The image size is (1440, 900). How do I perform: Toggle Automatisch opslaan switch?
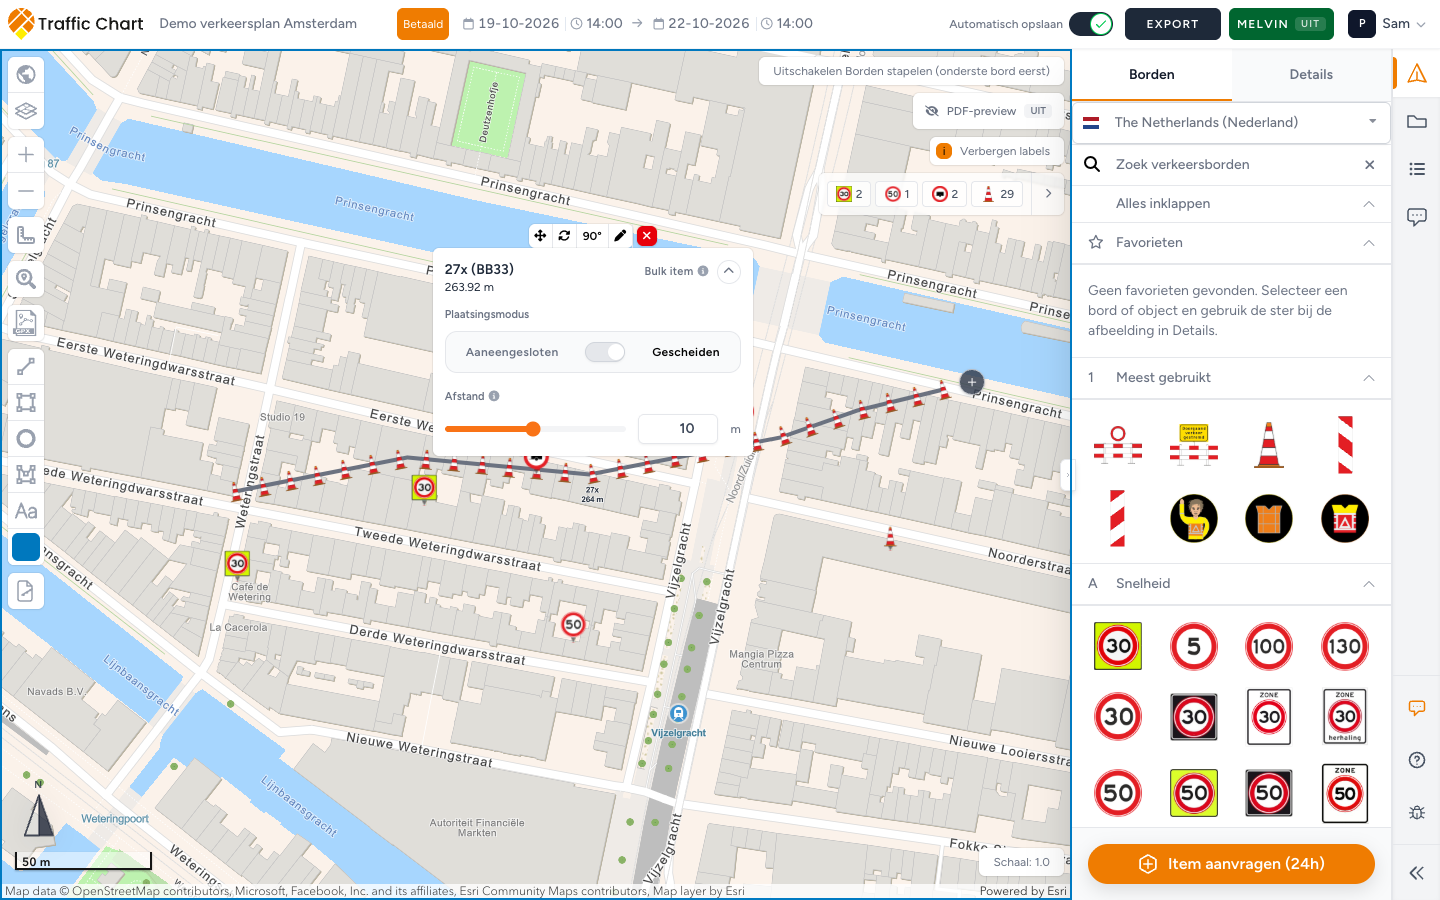tap(1091, 24)
